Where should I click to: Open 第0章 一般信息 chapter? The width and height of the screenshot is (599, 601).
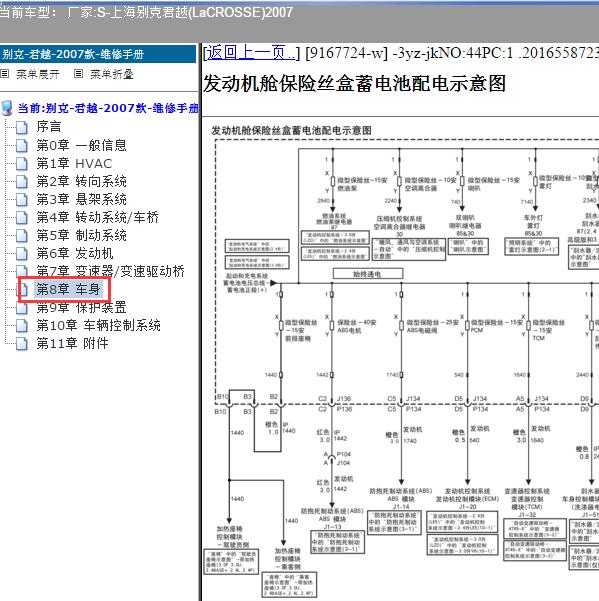click(x=81, y=145)
